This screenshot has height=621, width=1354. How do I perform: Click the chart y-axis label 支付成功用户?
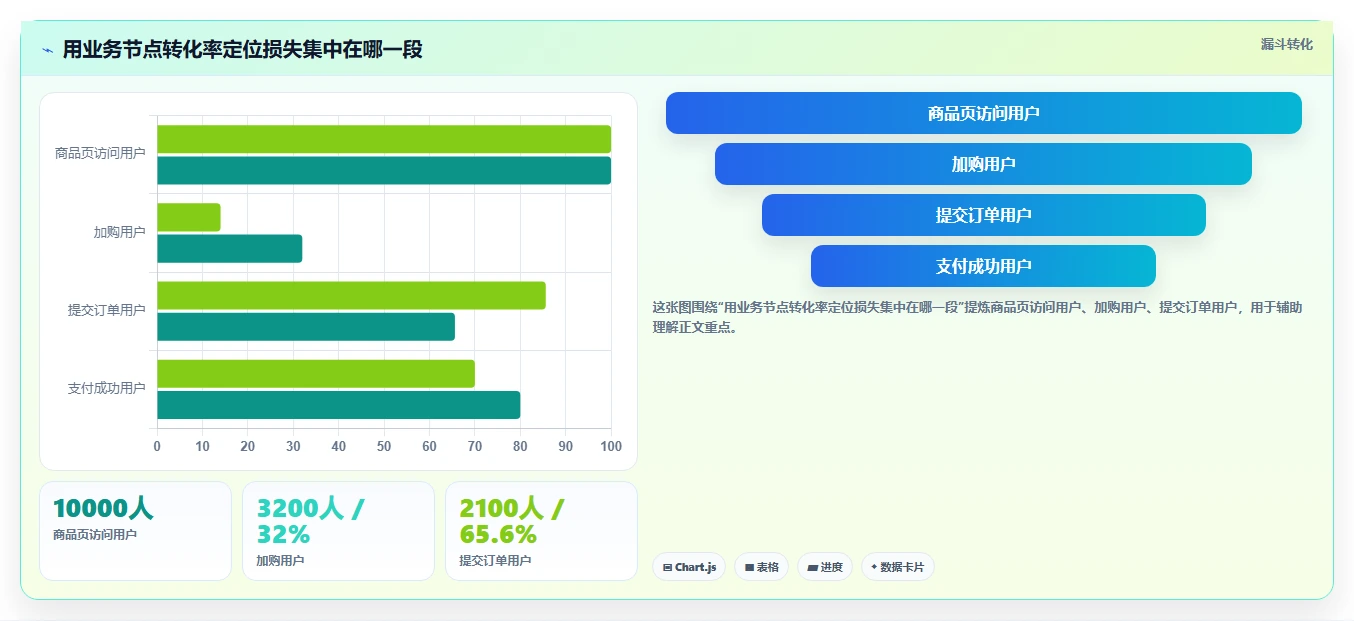point(107,388)
